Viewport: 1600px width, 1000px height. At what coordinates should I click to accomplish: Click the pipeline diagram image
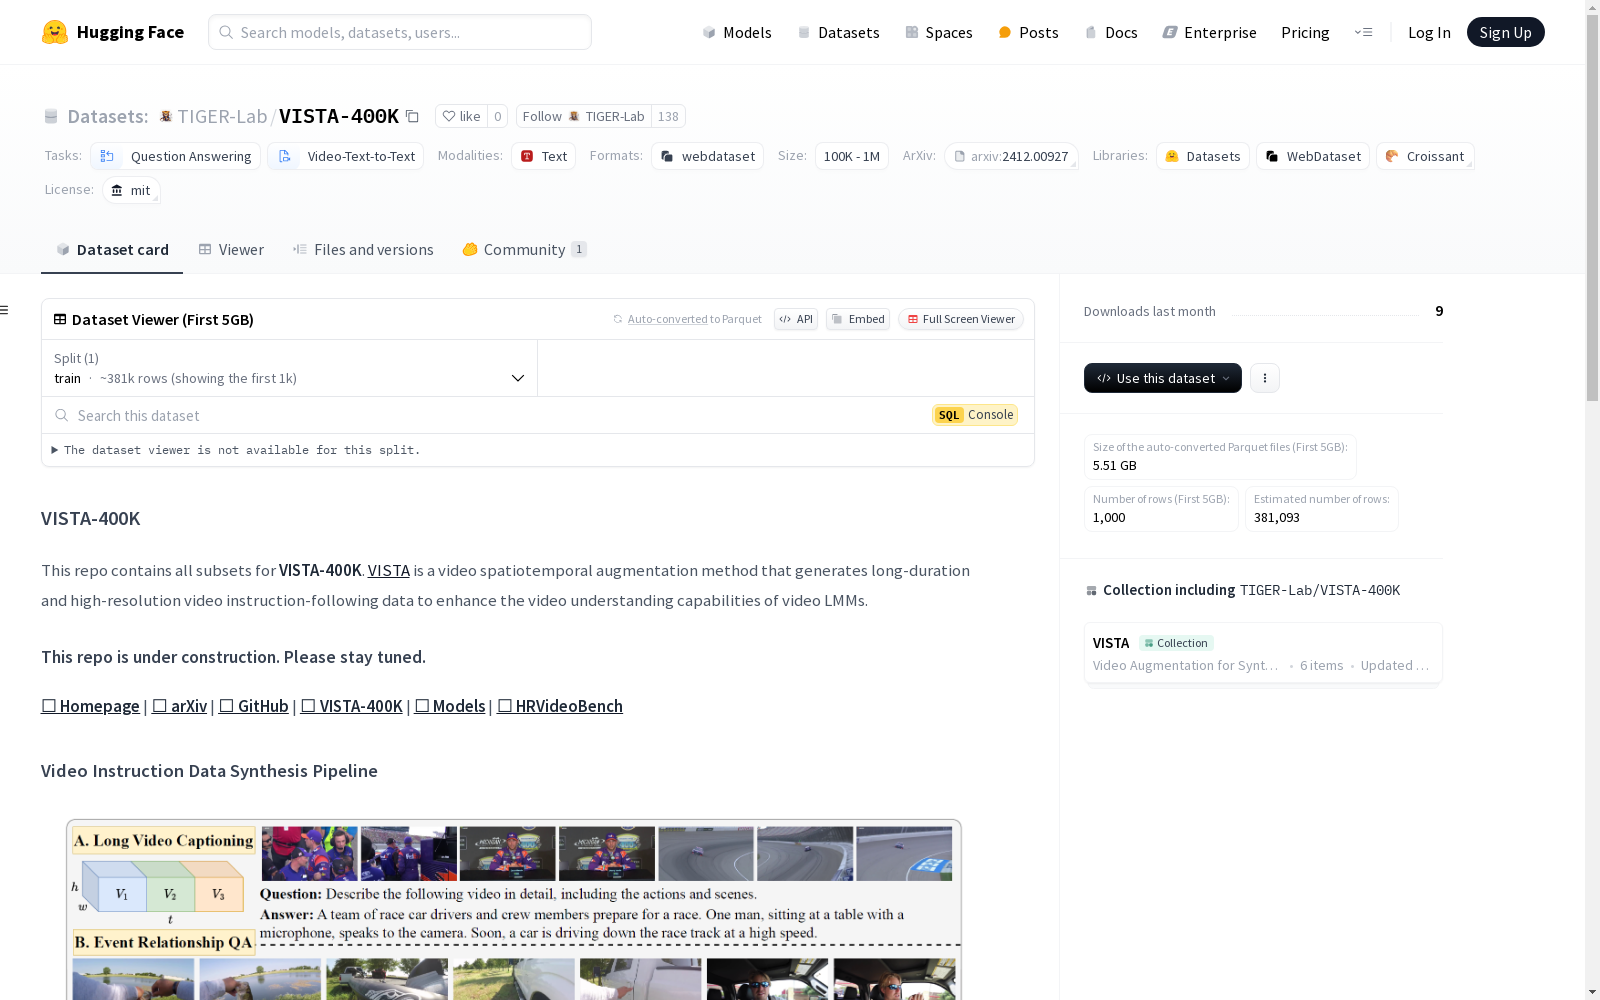tap(514, 909)
